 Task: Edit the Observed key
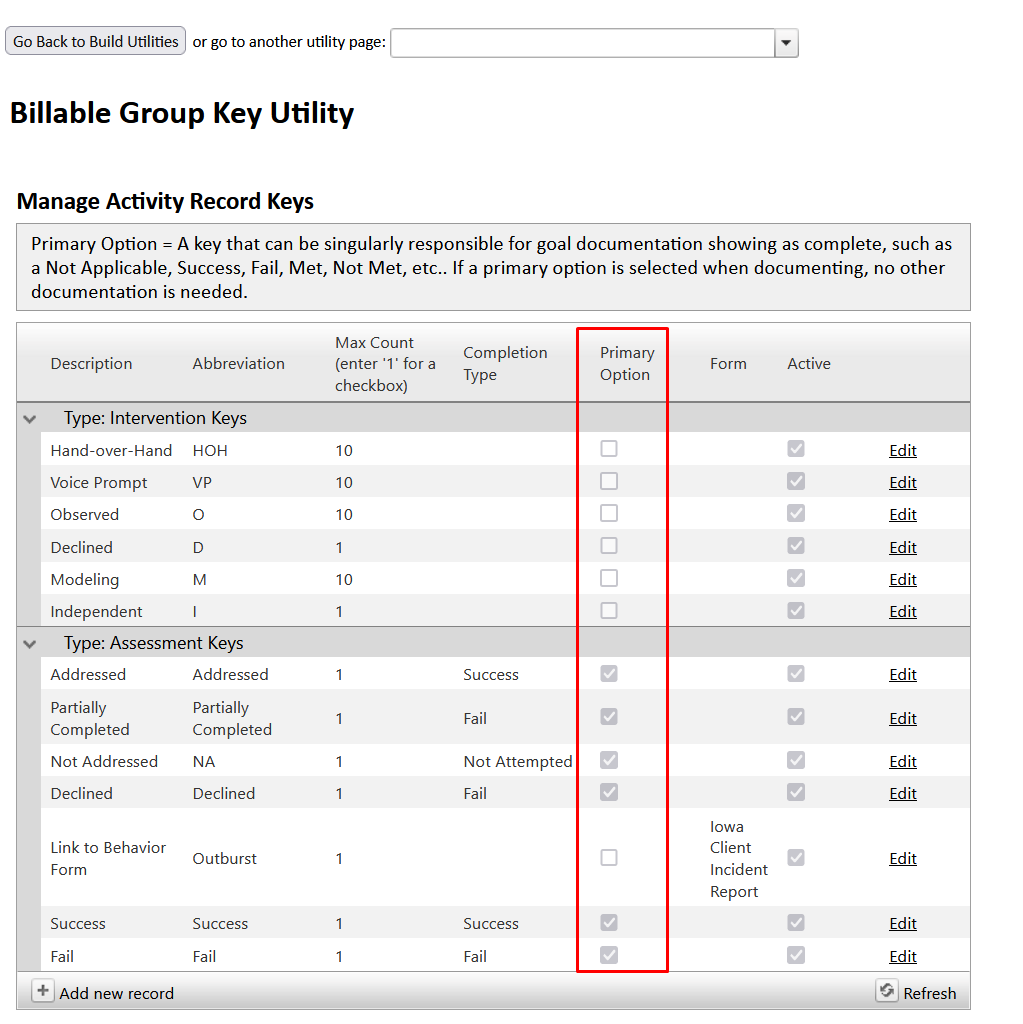pyautogui.click(x=903, y=515)
